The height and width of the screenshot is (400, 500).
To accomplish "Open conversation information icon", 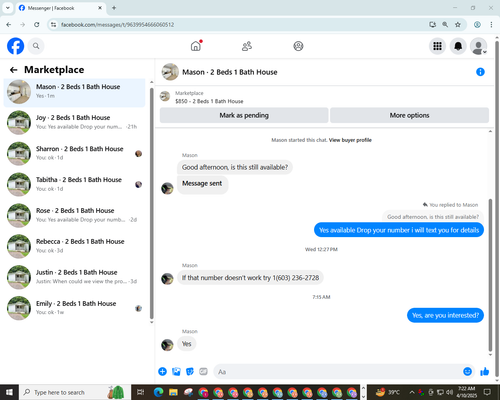I will tap(480, 72).
